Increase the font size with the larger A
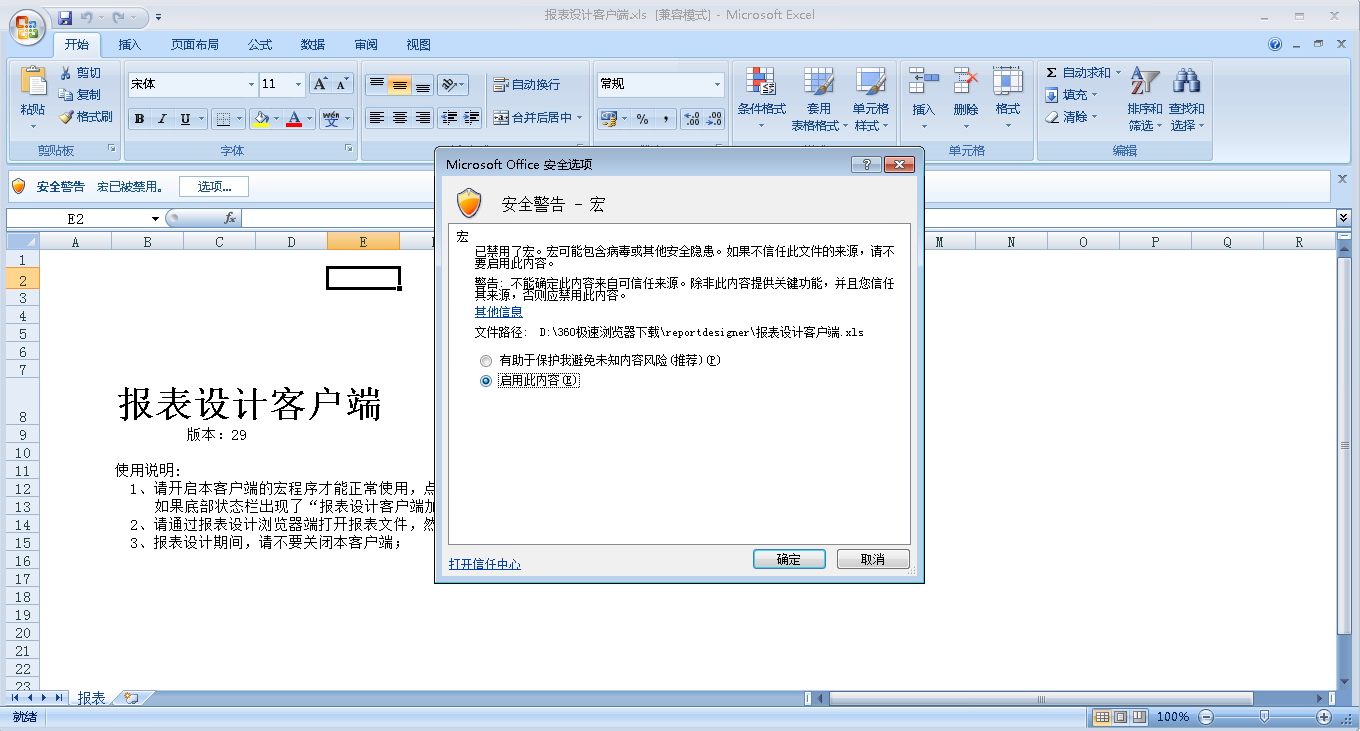 pyautogui.click(x=320, y=84)
